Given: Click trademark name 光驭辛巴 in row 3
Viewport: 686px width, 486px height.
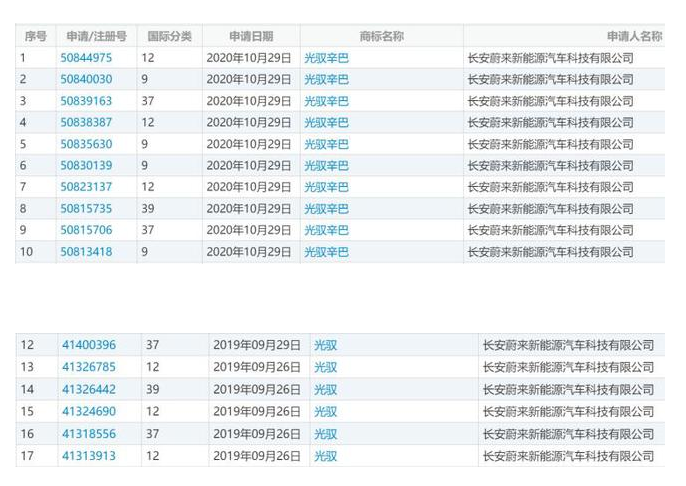Looking at the screenshot, I should (x=326, y=101).
